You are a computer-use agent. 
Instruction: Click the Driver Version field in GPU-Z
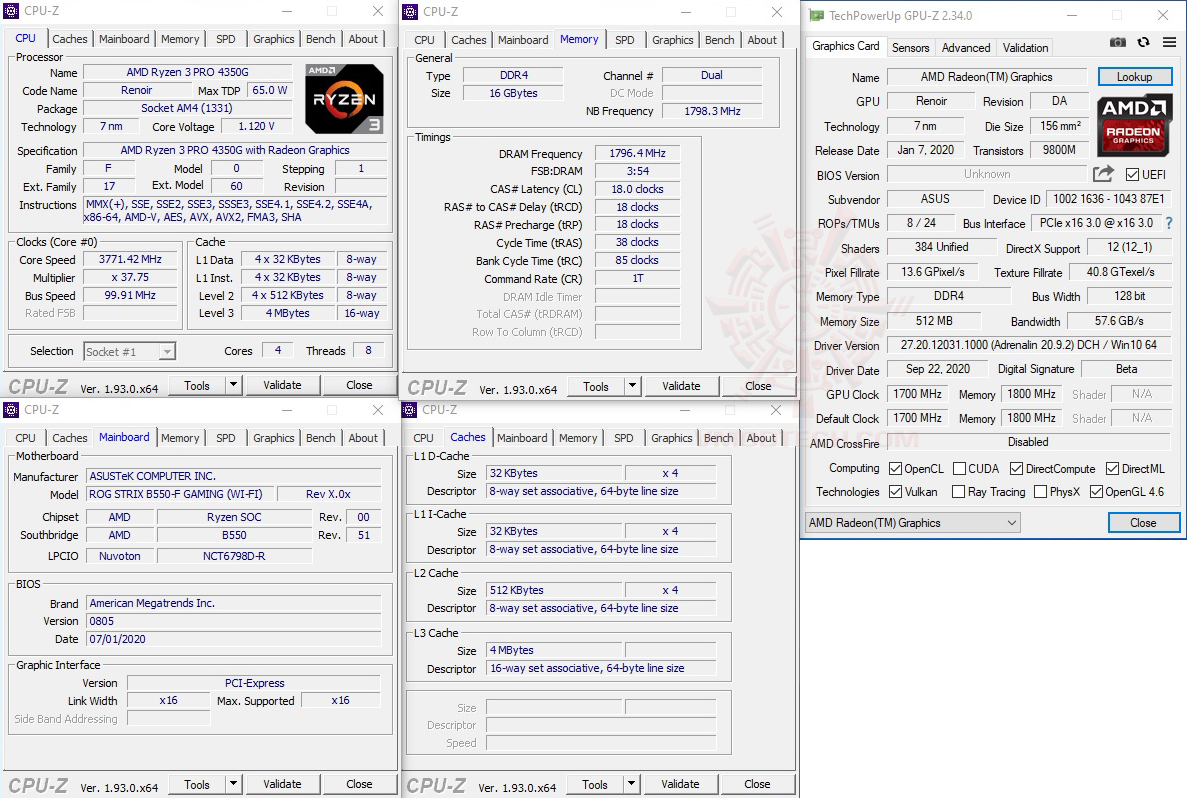point(1028,344)
